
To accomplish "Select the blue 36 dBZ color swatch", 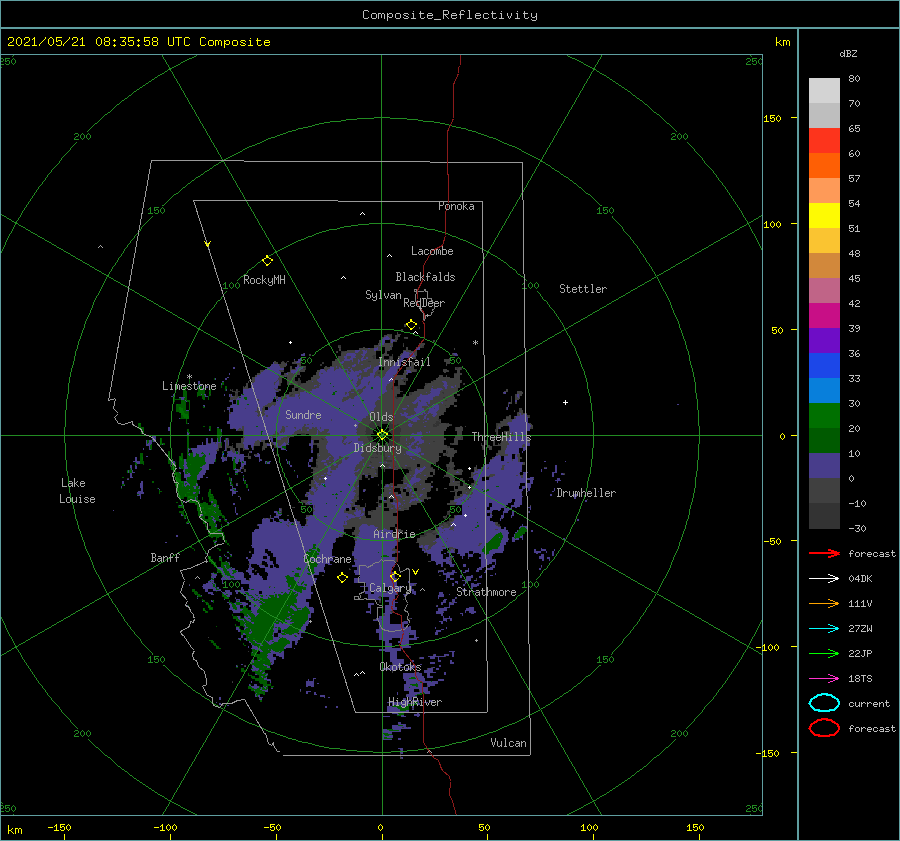I will click(824, 366).
